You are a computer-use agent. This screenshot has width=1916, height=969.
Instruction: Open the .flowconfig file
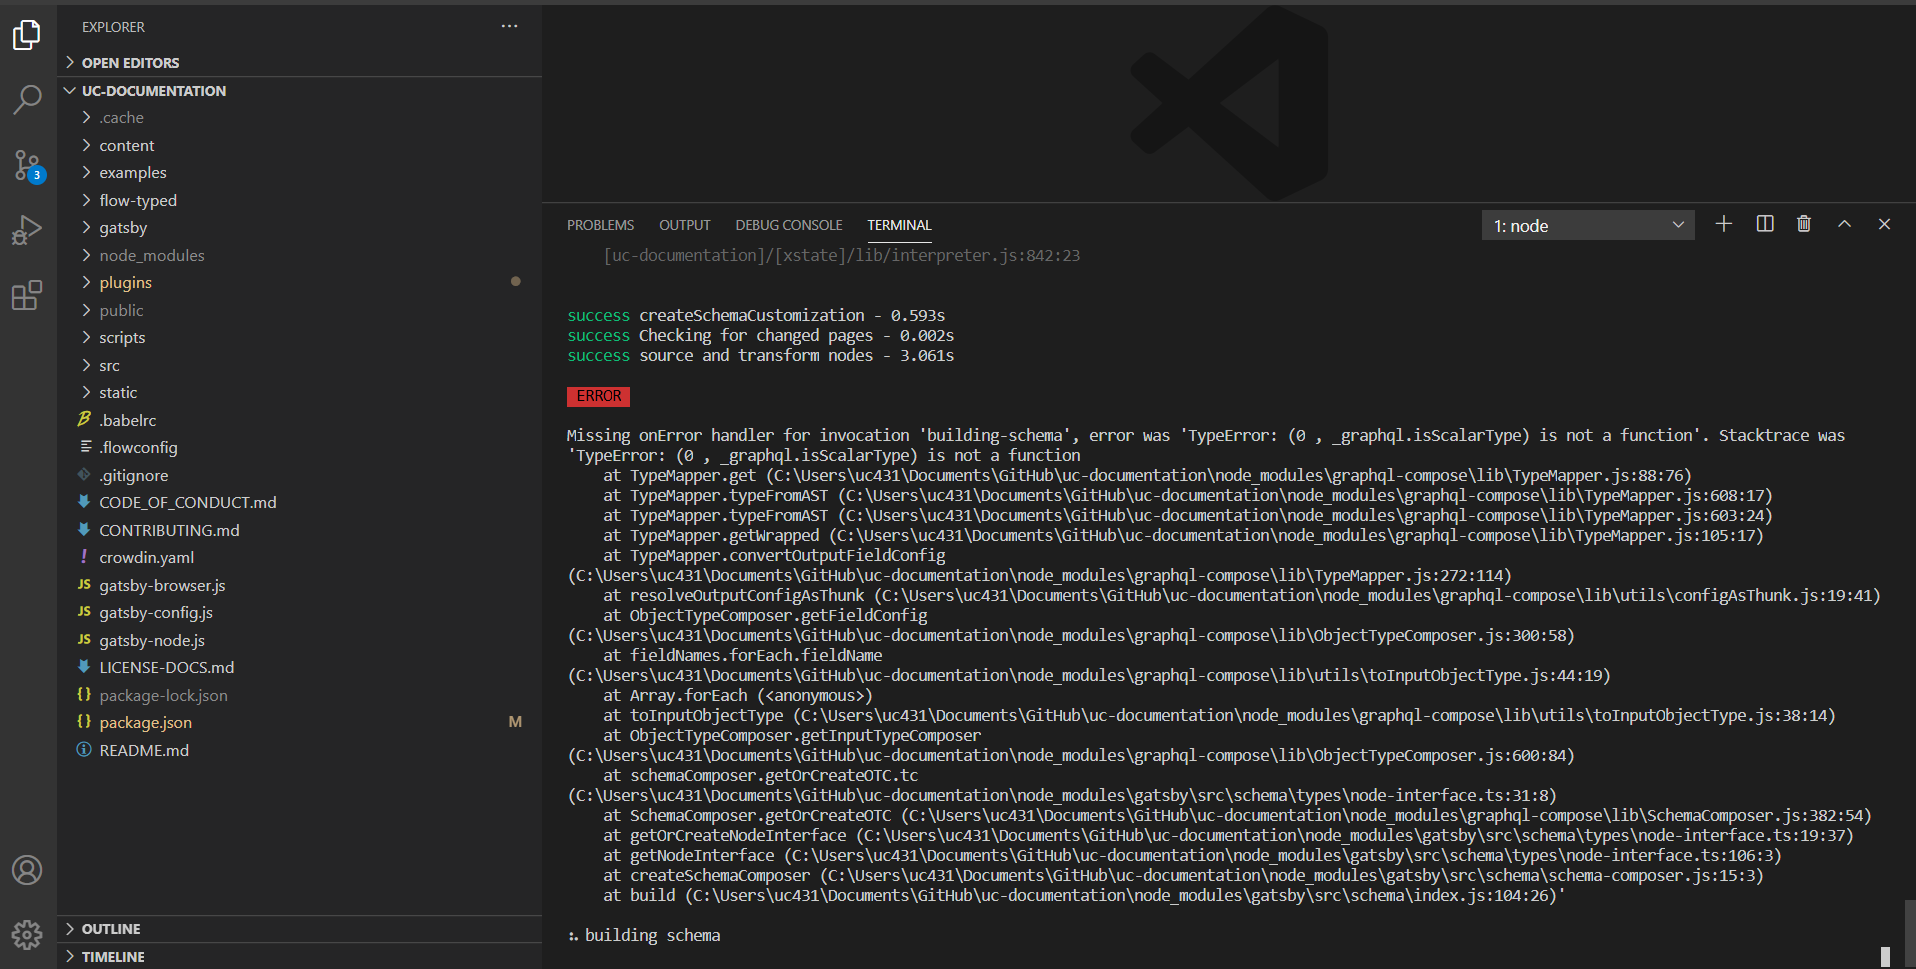click(x=300, y=448)
